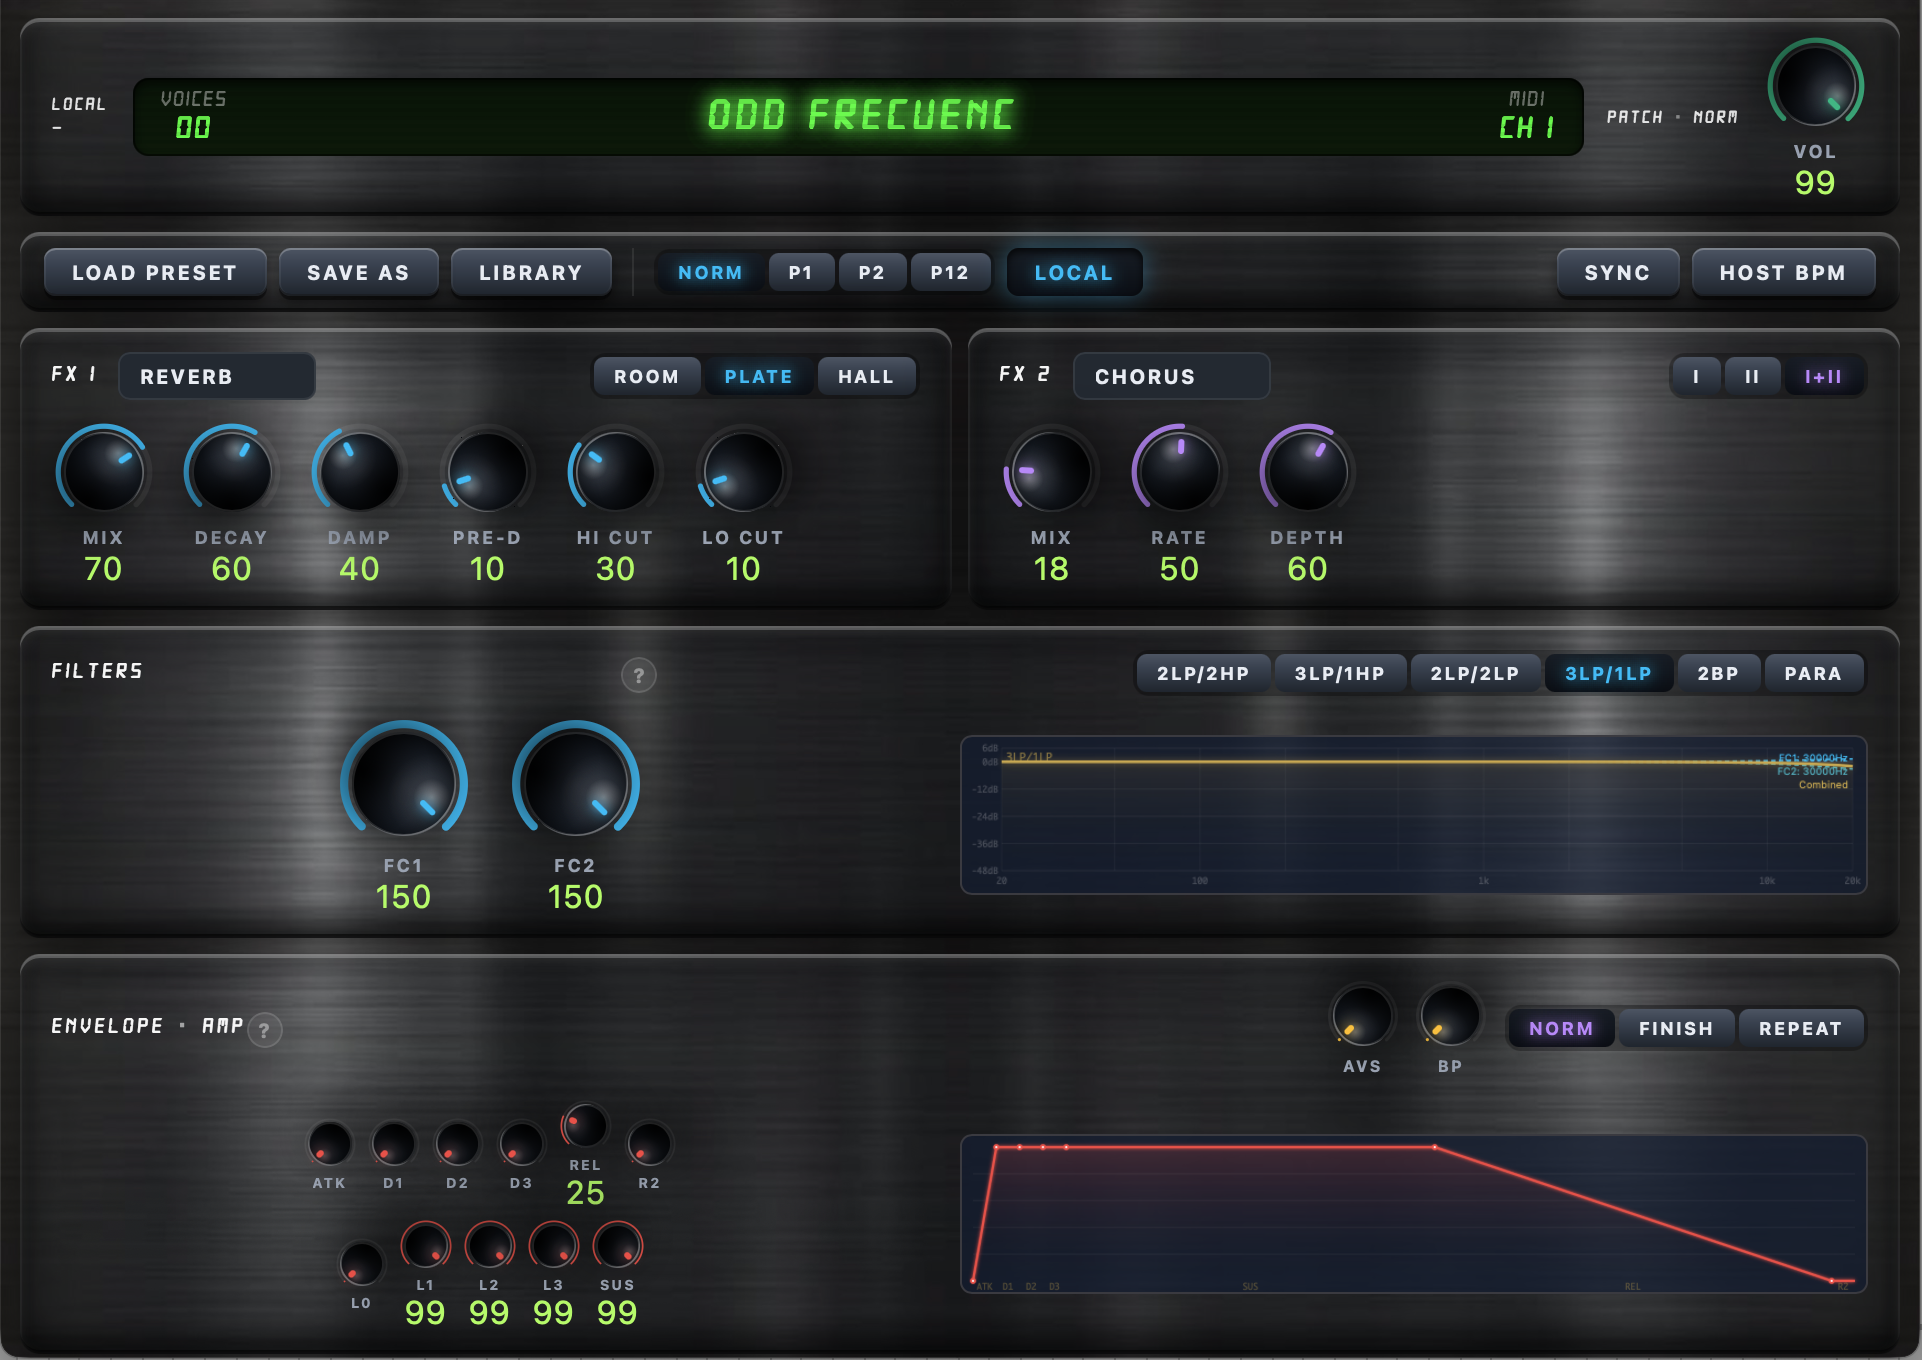
Task: Click the reverb DECAY knob
Action: pos(231,472)
